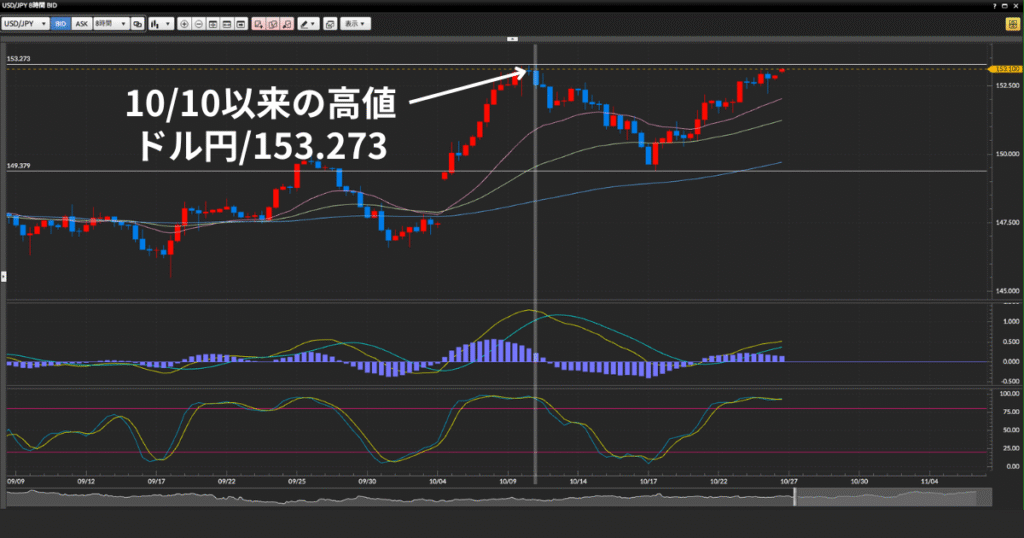
Task: Click the first pink order tool icon
Action: coord(259,22)
